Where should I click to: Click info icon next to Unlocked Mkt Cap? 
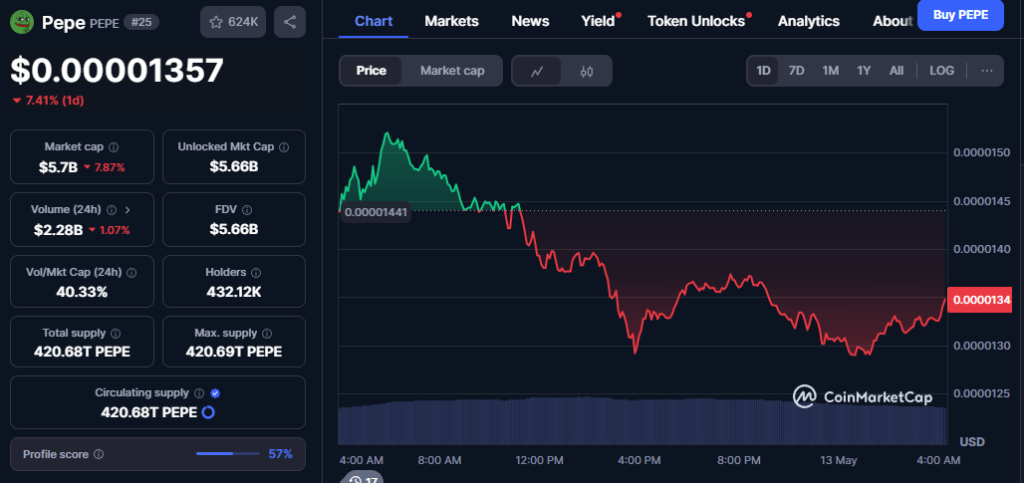point(283,148)
